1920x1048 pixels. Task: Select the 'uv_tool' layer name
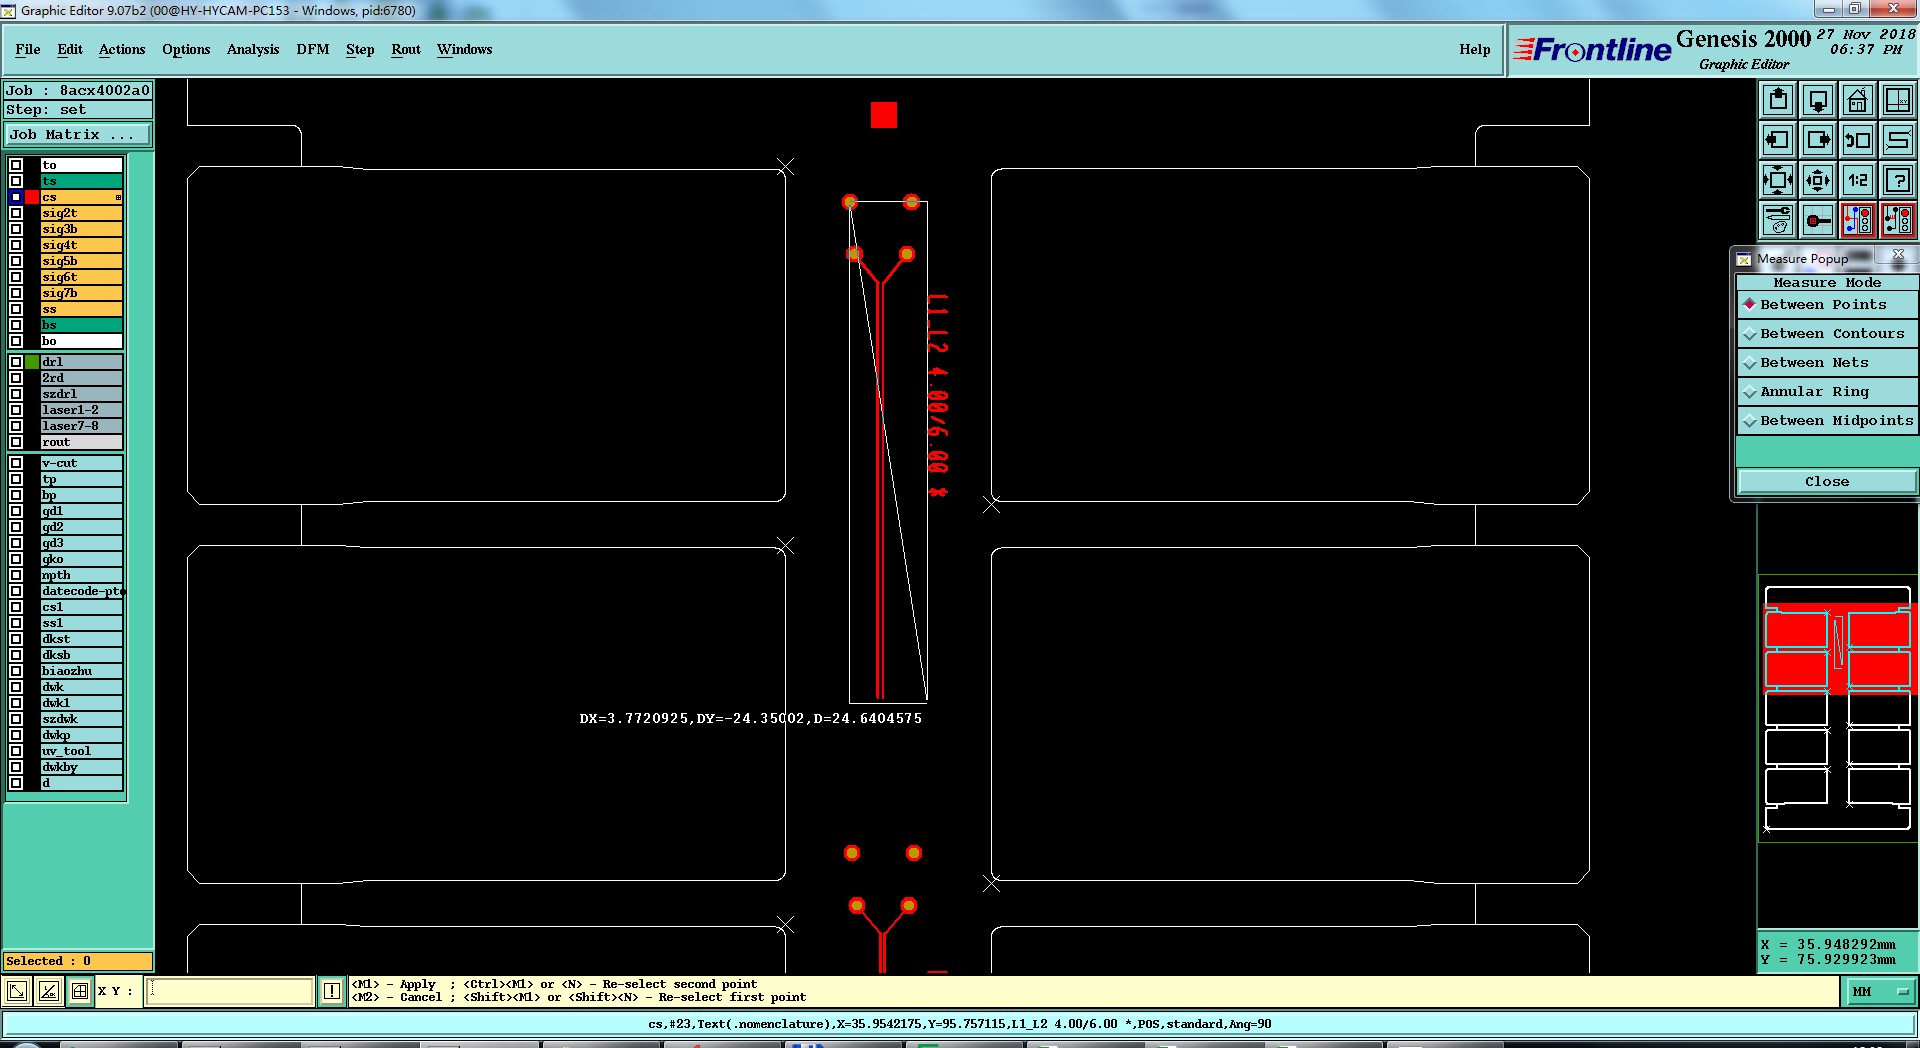coord(81,751)
